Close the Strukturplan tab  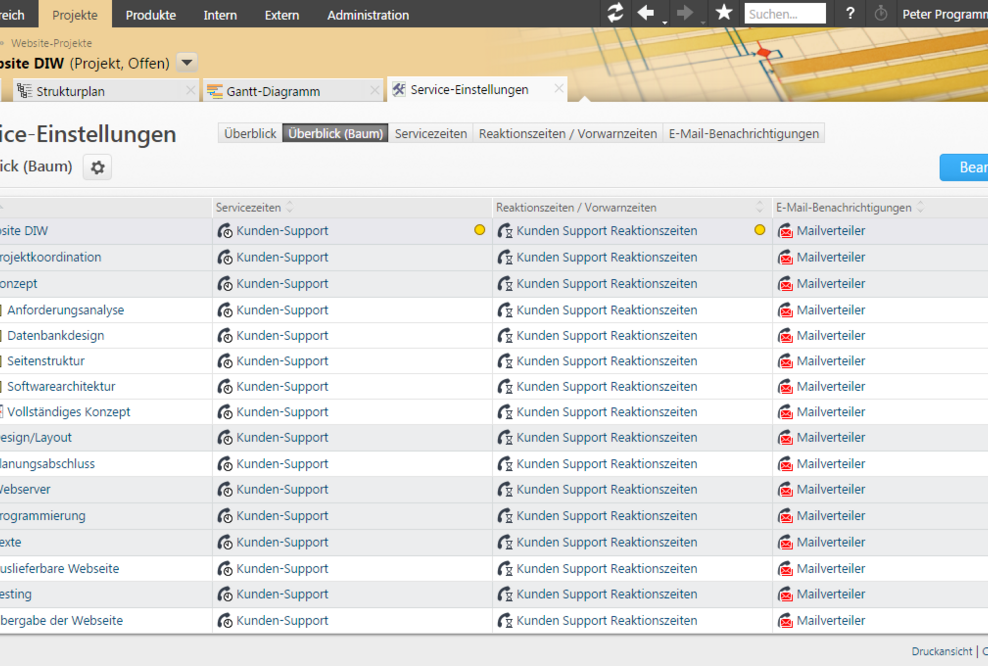click(190, 90)
